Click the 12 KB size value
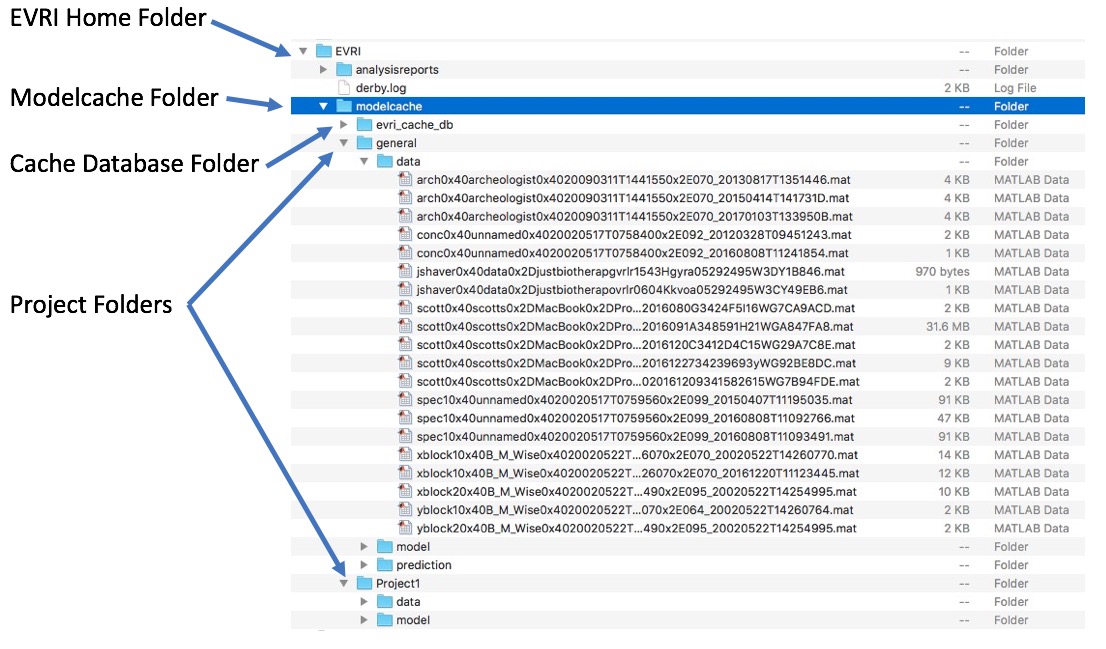 [954, 473]
